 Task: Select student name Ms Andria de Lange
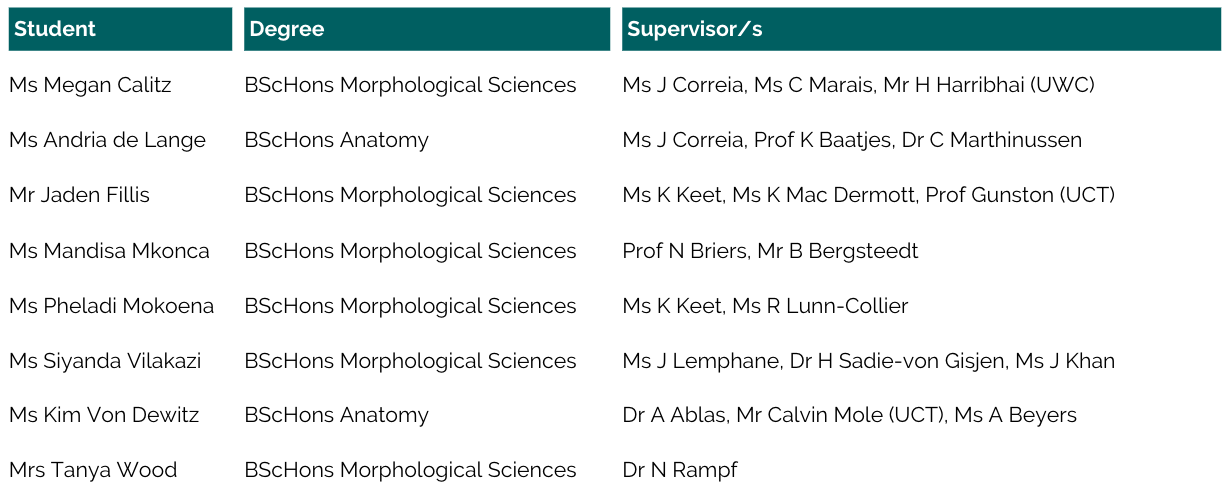pyautogui.click(x=107, y=140)
